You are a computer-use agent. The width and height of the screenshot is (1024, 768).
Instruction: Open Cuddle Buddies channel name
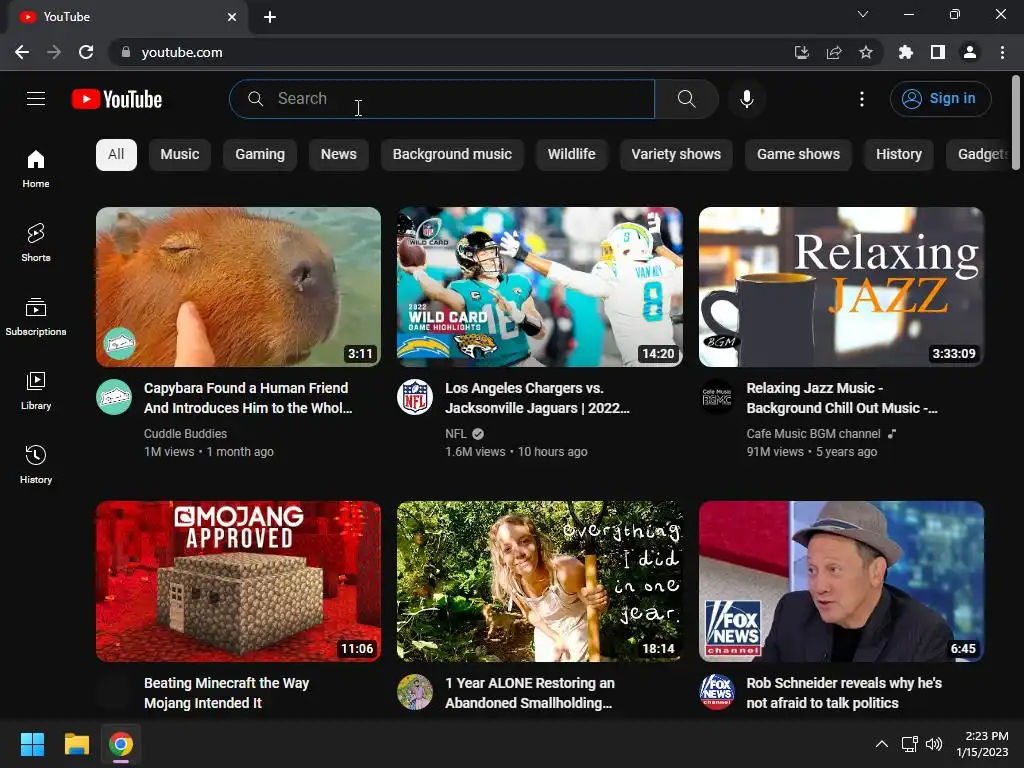point(185,434)
